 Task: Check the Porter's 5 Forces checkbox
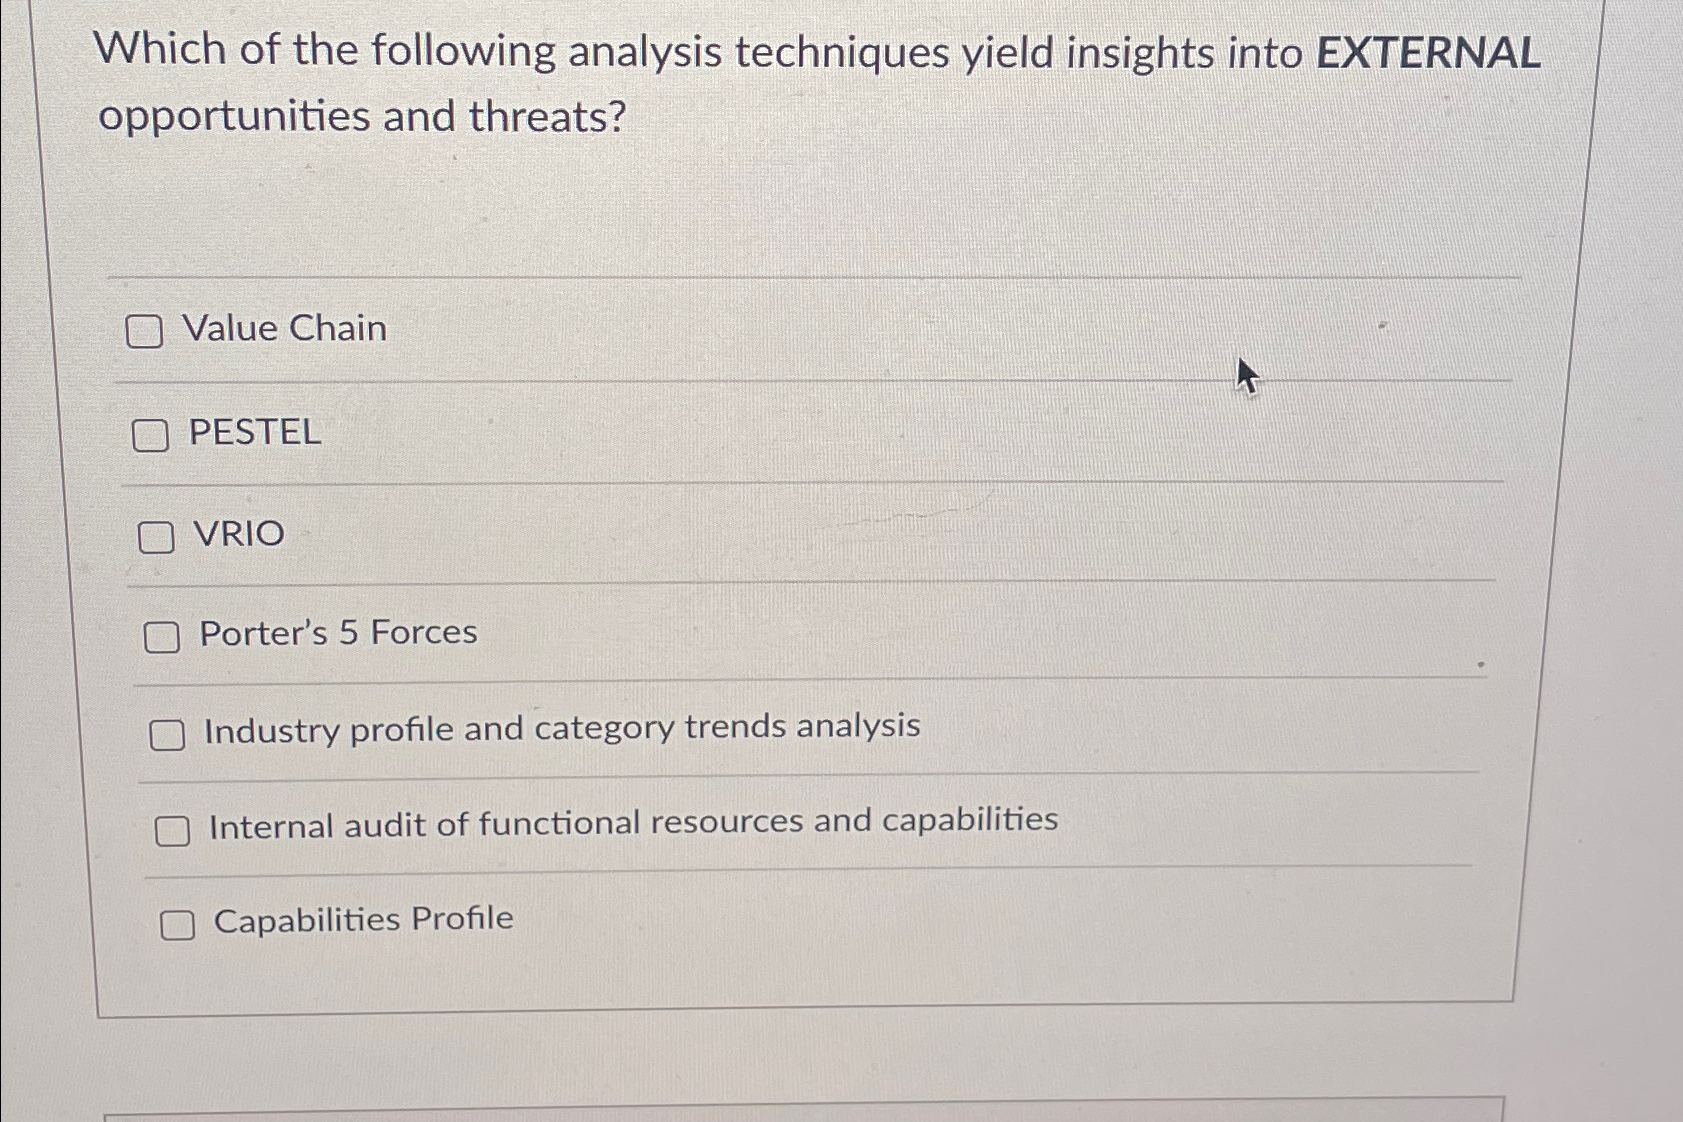pyautogui.click(x=161, y=636)
